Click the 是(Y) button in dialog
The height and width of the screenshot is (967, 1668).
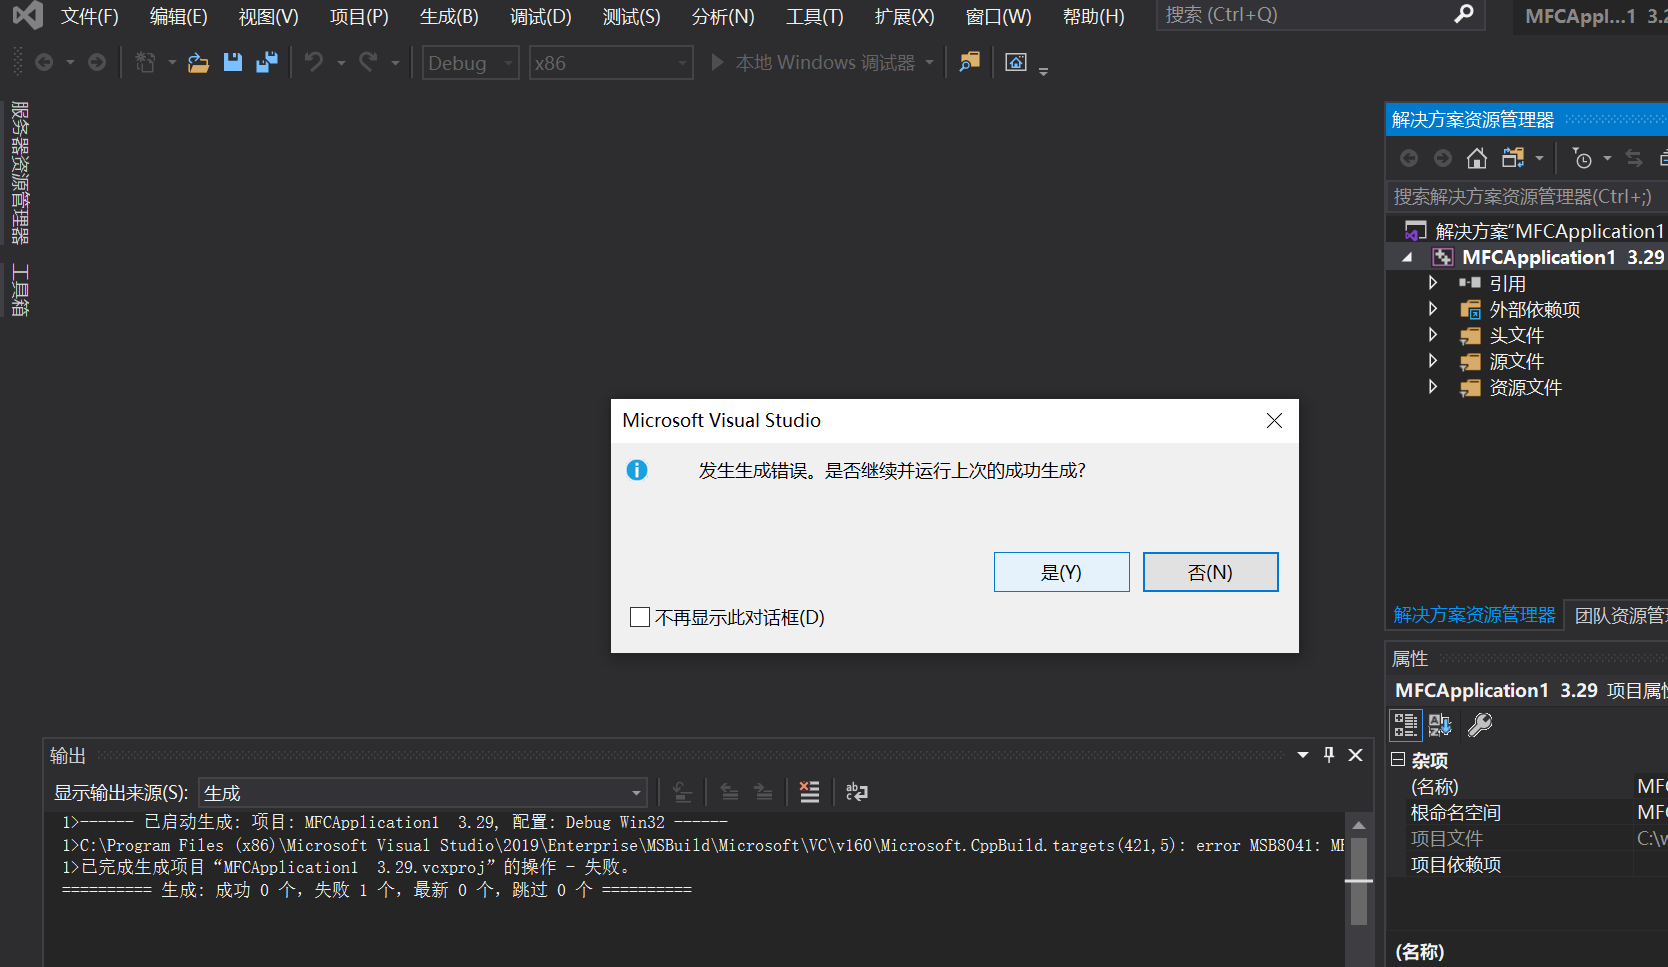point(1061,571)
